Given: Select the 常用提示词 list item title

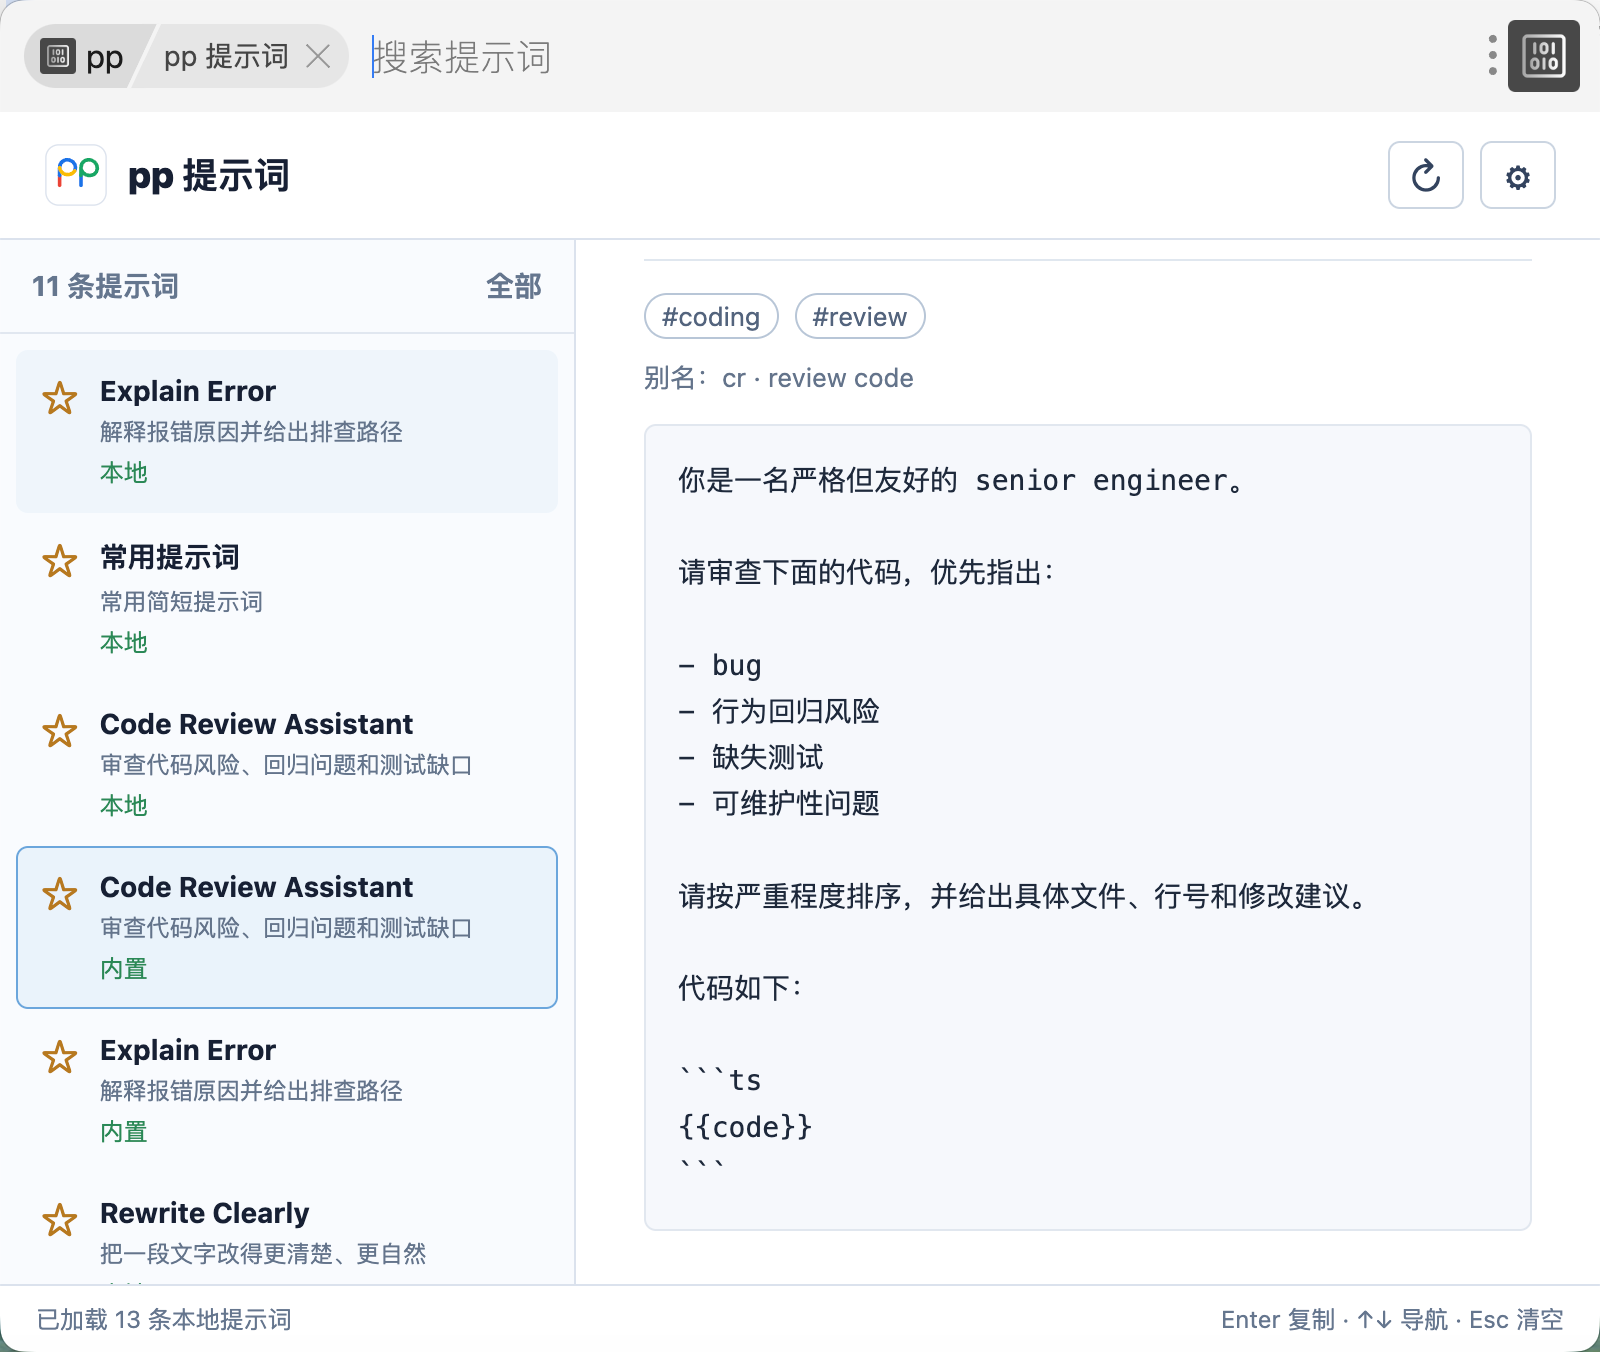Looking at the screenshot, I should pyautogui.click(x=170, y=557).
